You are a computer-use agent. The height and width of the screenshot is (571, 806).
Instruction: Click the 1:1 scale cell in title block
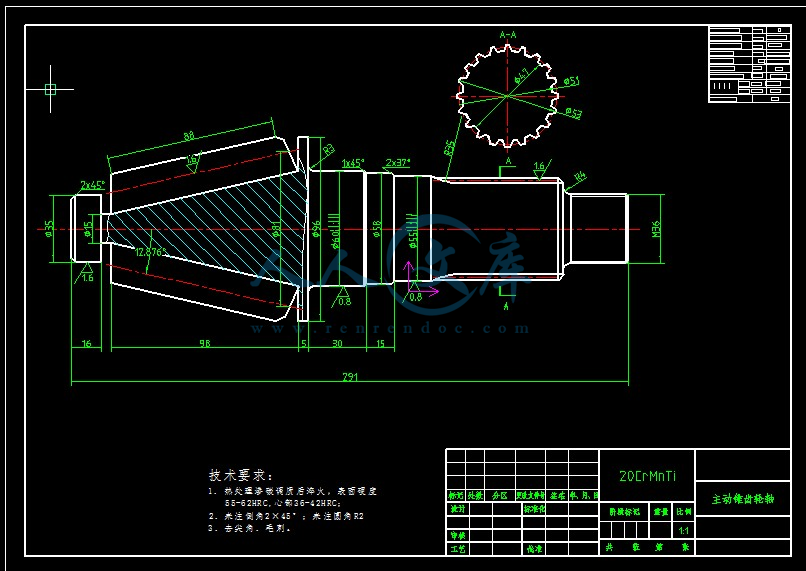(x=684, y=530)
